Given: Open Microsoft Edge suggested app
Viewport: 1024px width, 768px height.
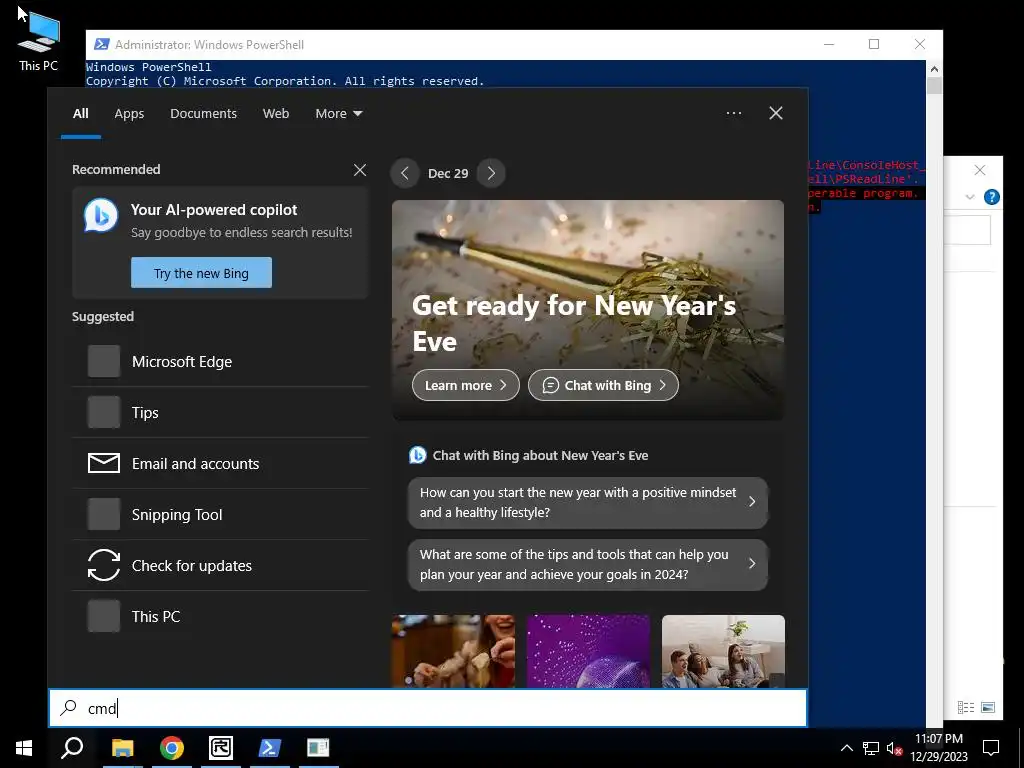Looking at the screenshot, I should 220,362.
